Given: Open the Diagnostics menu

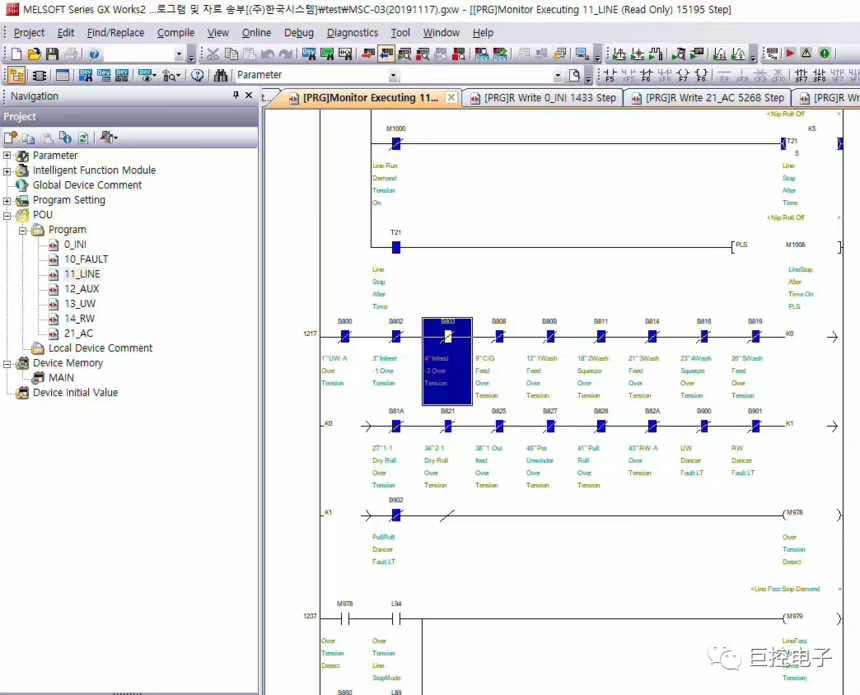Looking at the screenshot, I should [352, 32].
